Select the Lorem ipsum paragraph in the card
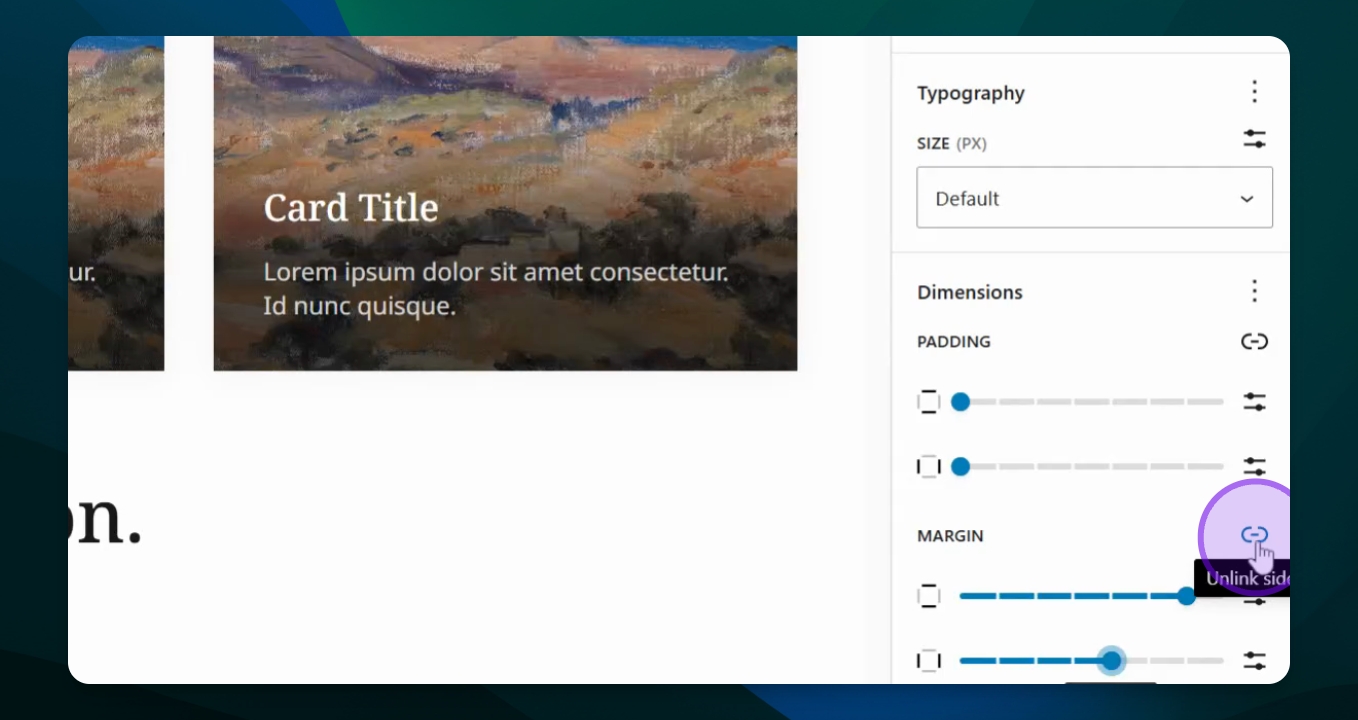This screenshot has height=720, width=1358. point(495,288)
